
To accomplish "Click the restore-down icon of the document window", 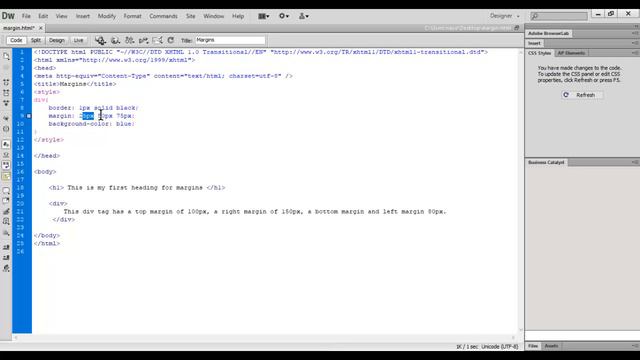I will pyautogui.click(x=517, y=28).
